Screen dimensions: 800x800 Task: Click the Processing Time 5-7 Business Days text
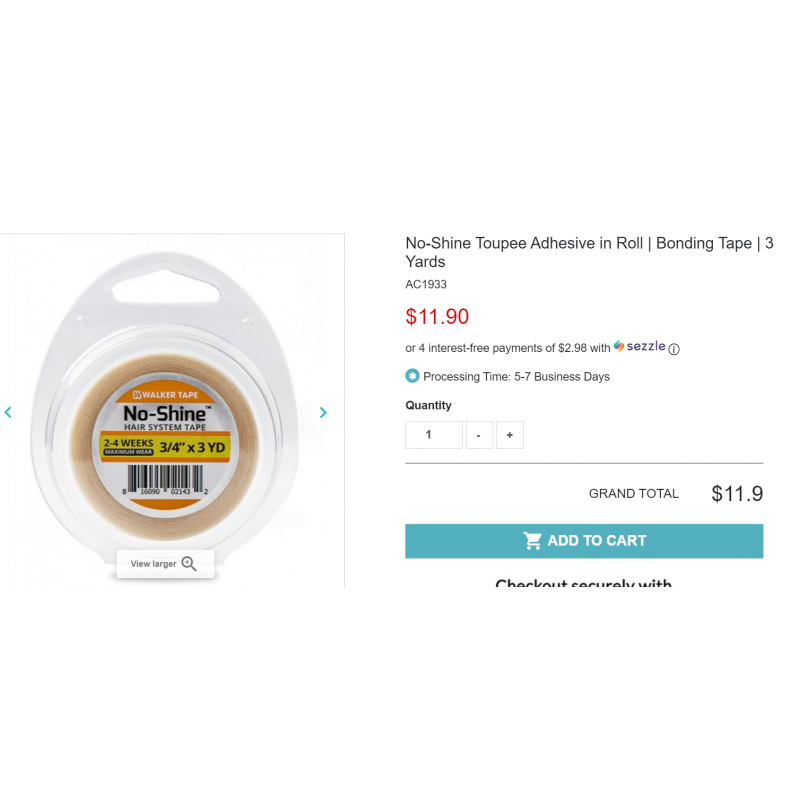point(516,377)
